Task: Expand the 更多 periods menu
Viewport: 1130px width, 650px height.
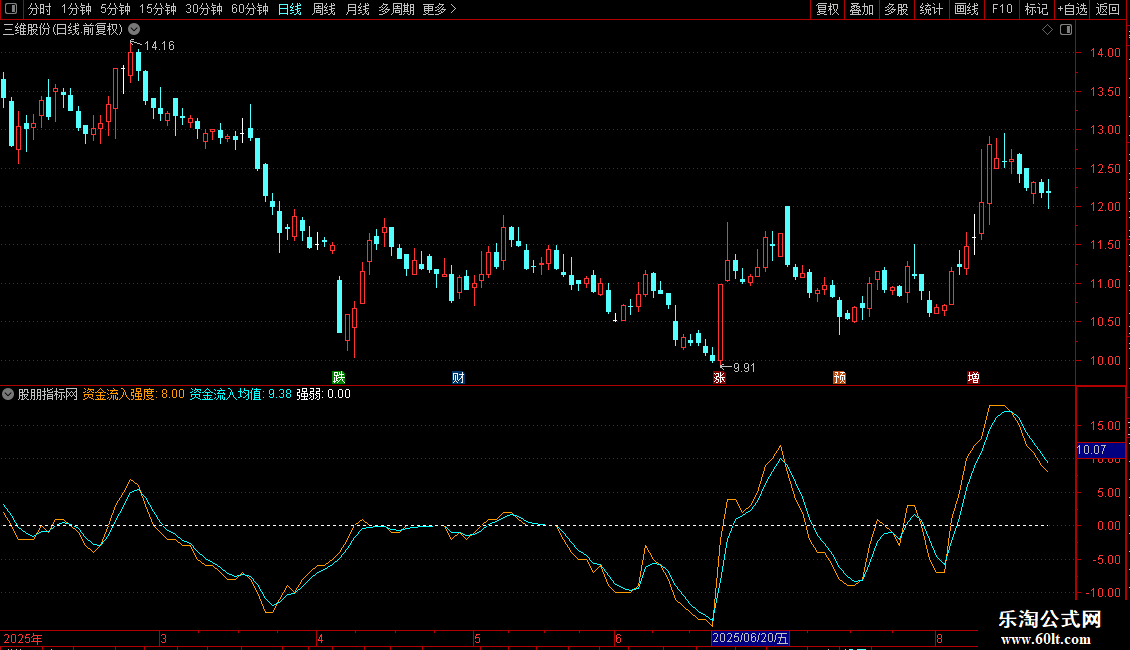Action: 440,9
